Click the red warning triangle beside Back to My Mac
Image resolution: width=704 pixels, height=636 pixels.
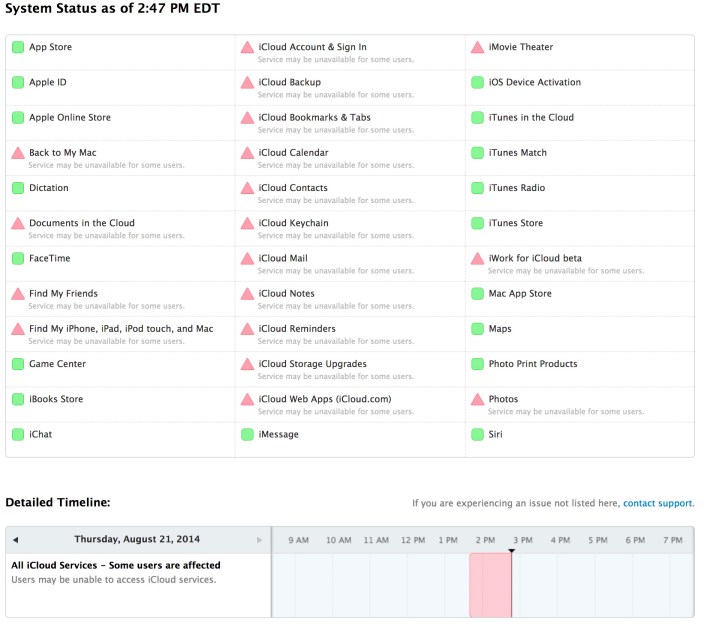(x=18, y=153)
